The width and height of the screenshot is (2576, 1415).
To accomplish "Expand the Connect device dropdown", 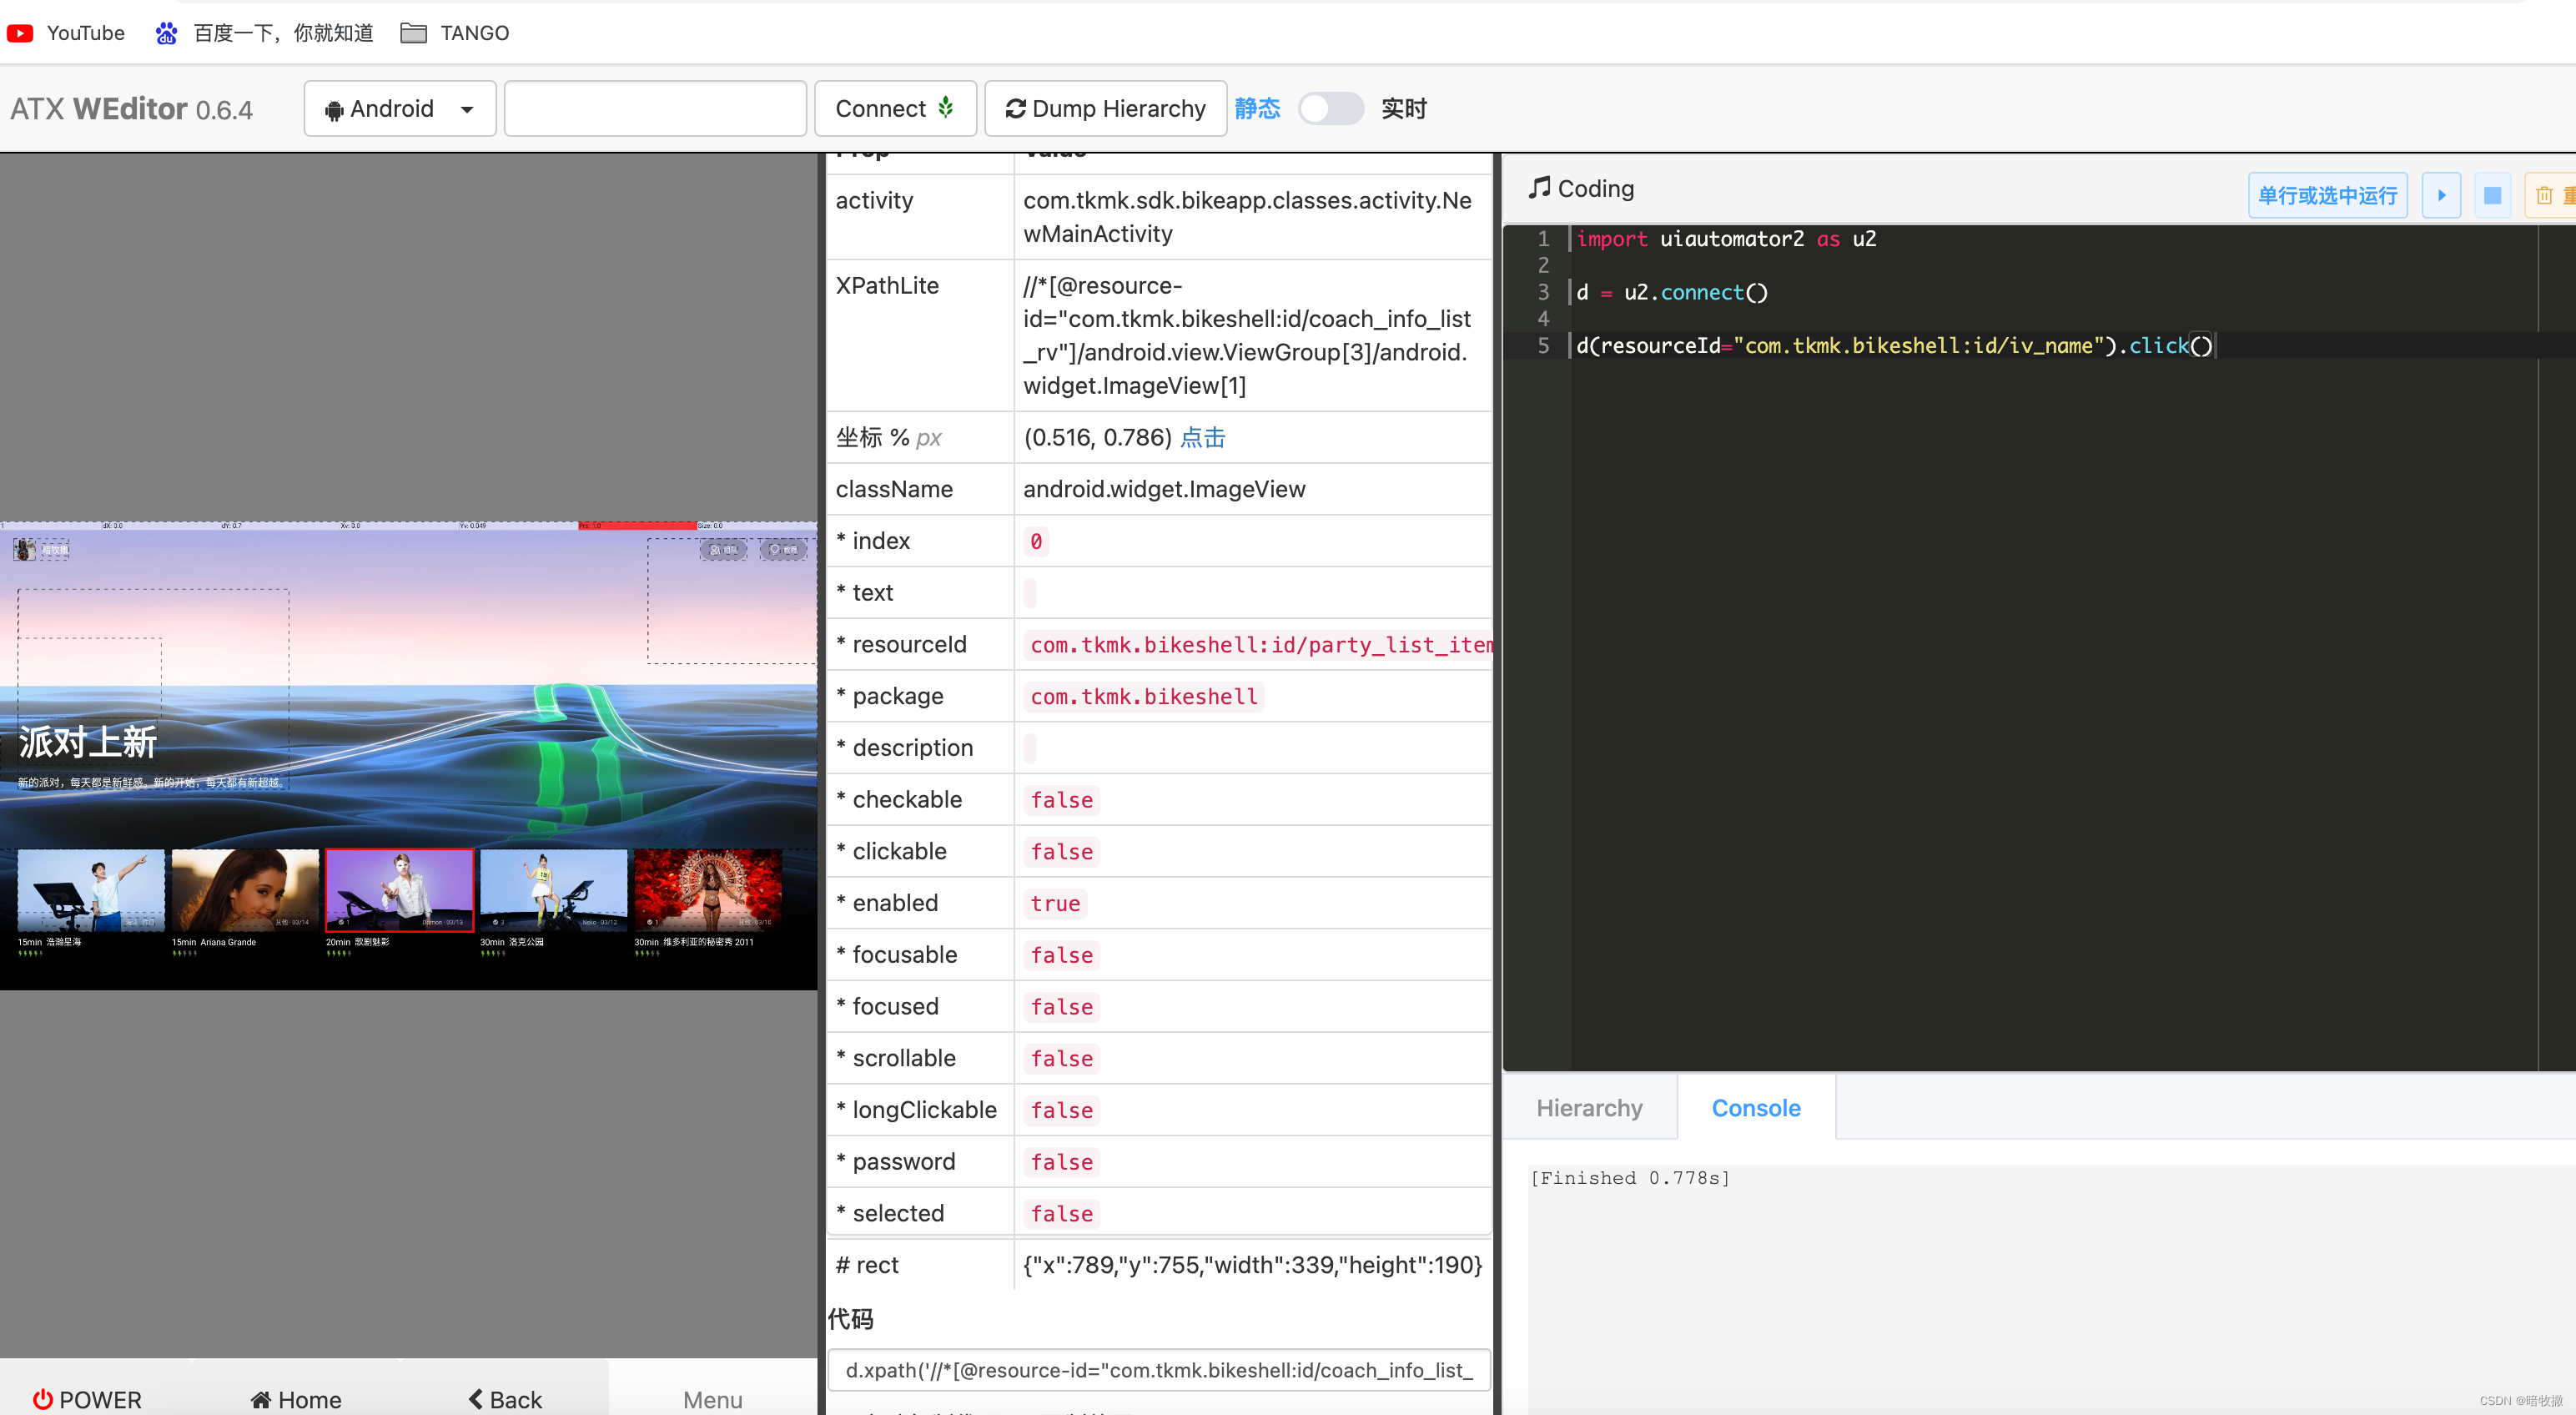I will coord(894,108).
